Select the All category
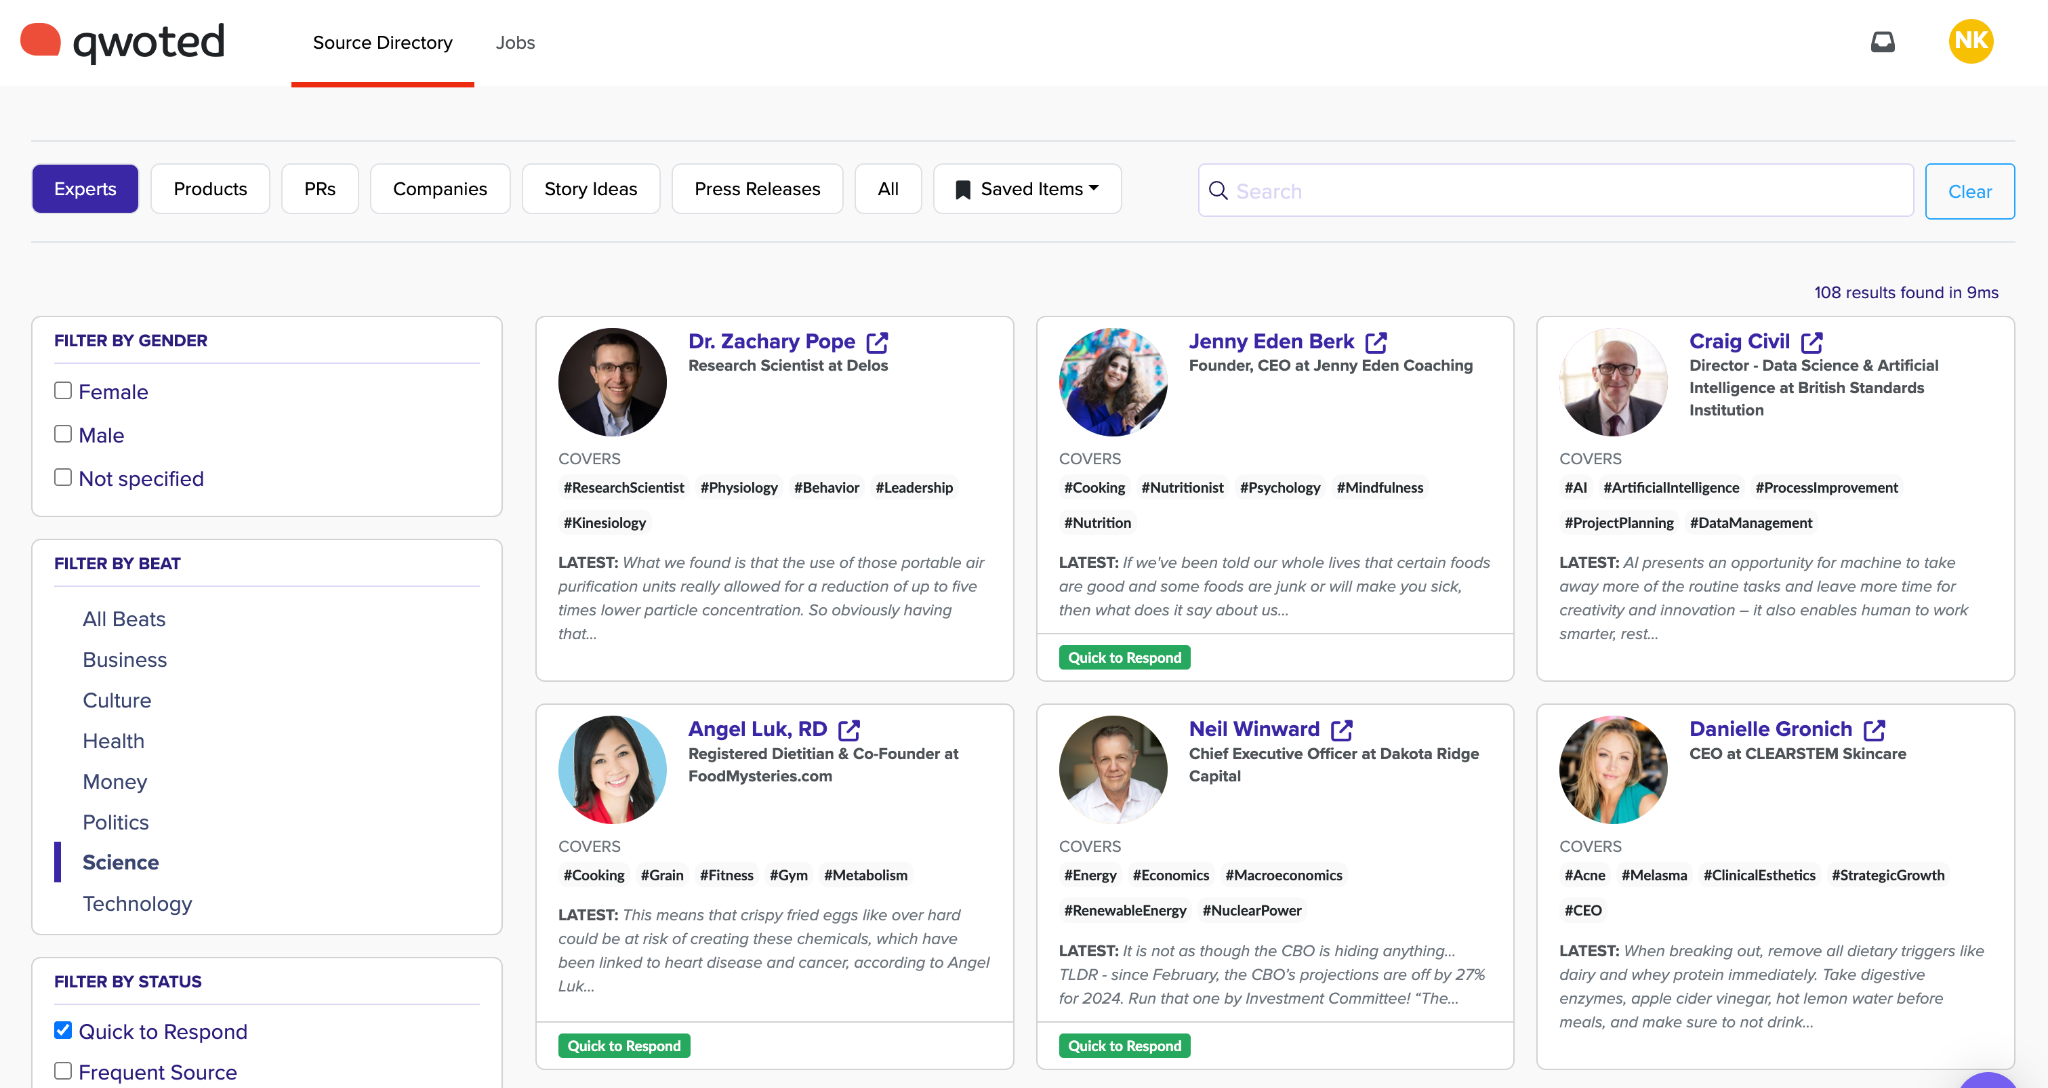The image size is (2048, 1088). click(x=888, y=189)
